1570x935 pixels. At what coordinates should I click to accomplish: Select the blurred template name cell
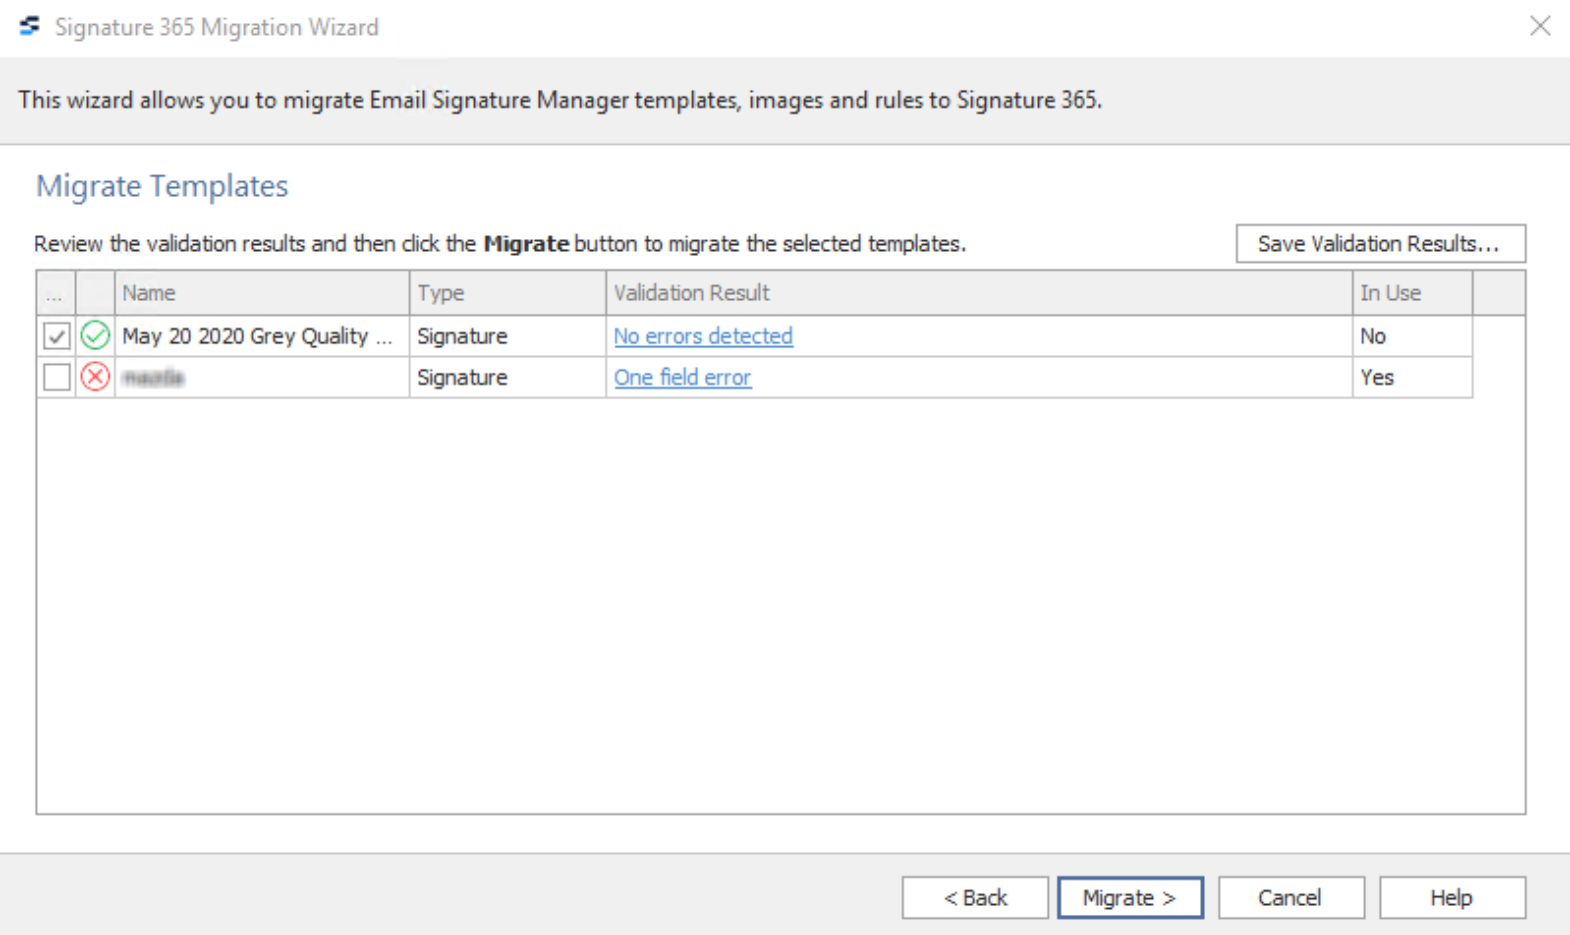[x=262, y=377]
